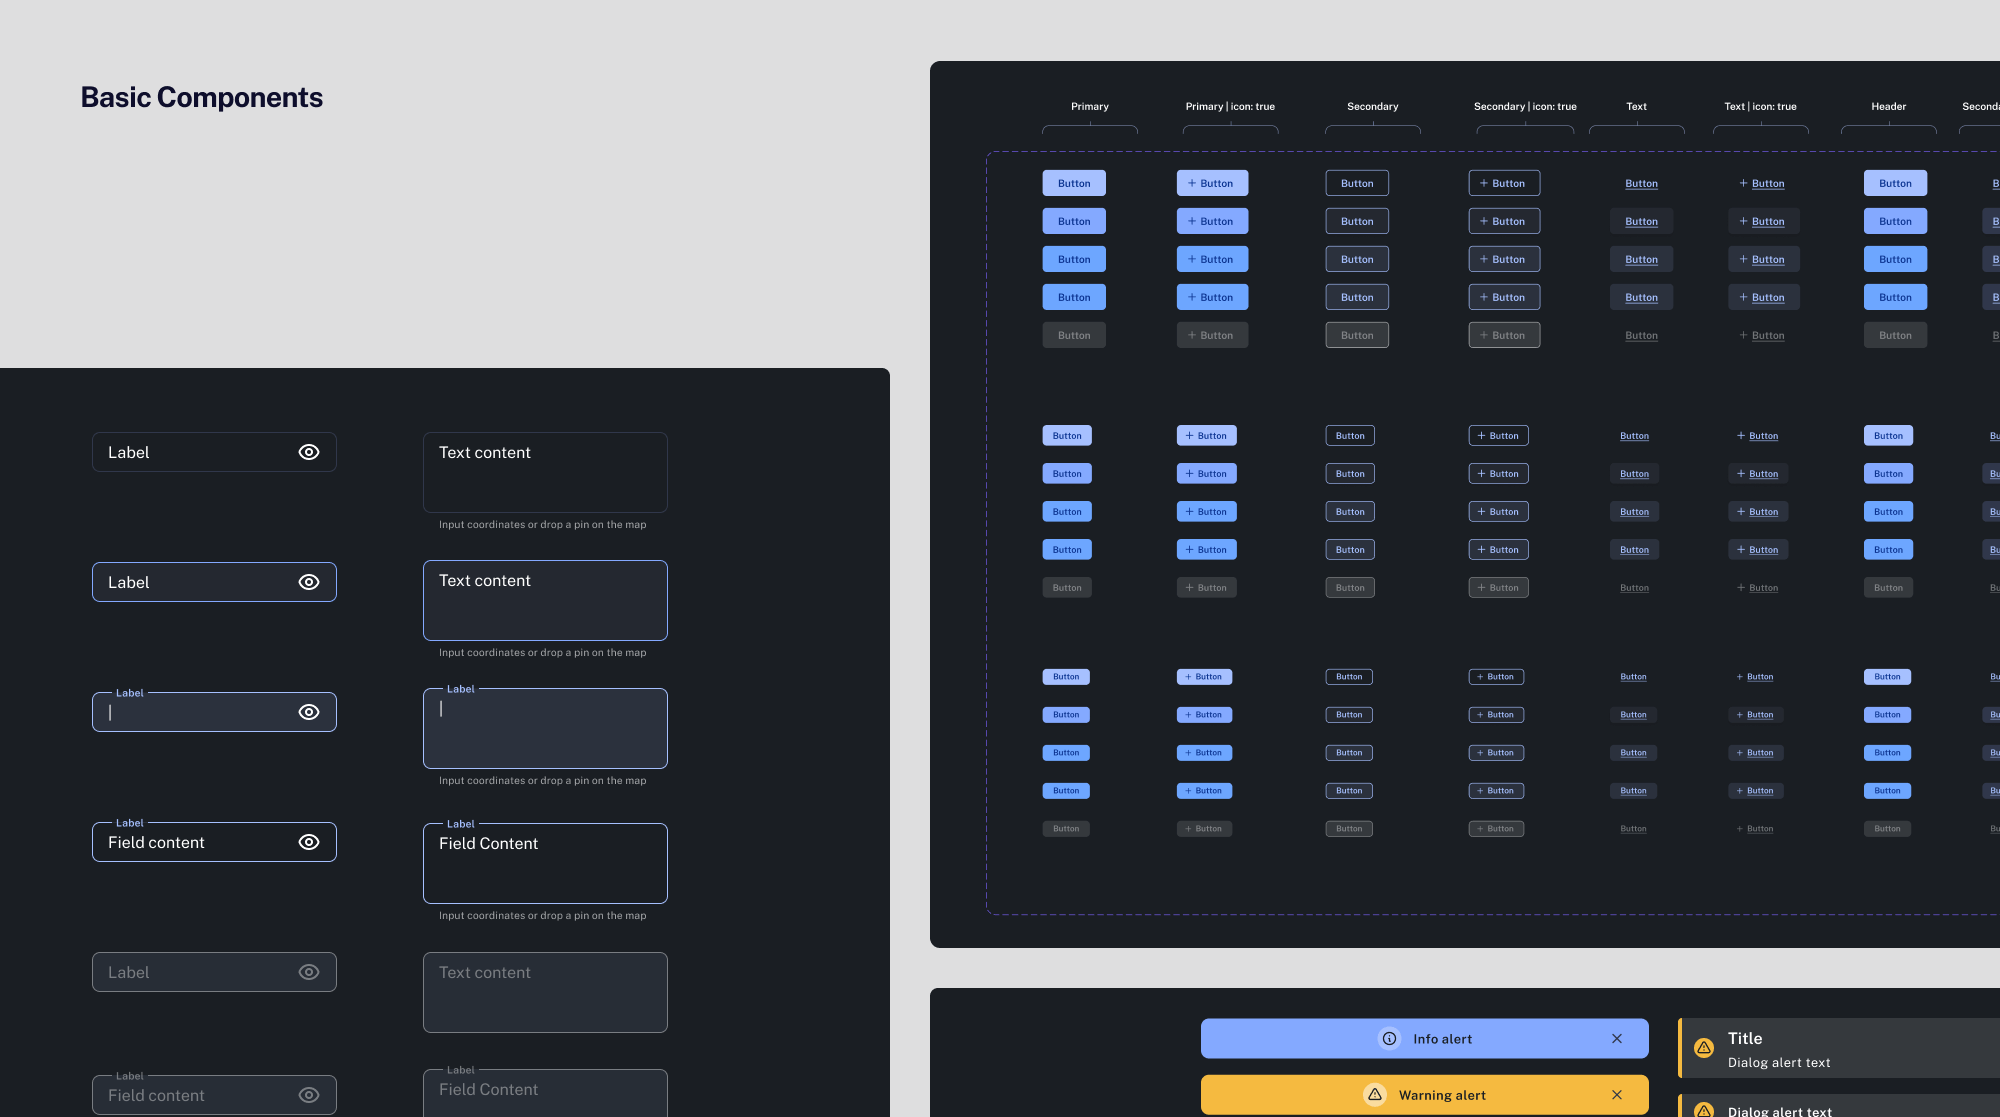Click disabled Label field eye icon

tap(309, 972)
